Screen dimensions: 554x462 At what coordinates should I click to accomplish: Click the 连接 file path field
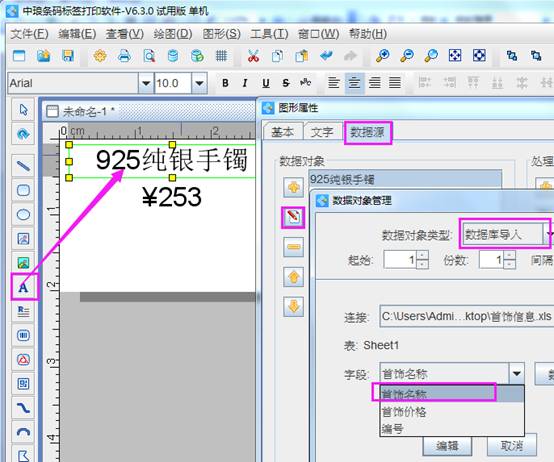point(466,316)
